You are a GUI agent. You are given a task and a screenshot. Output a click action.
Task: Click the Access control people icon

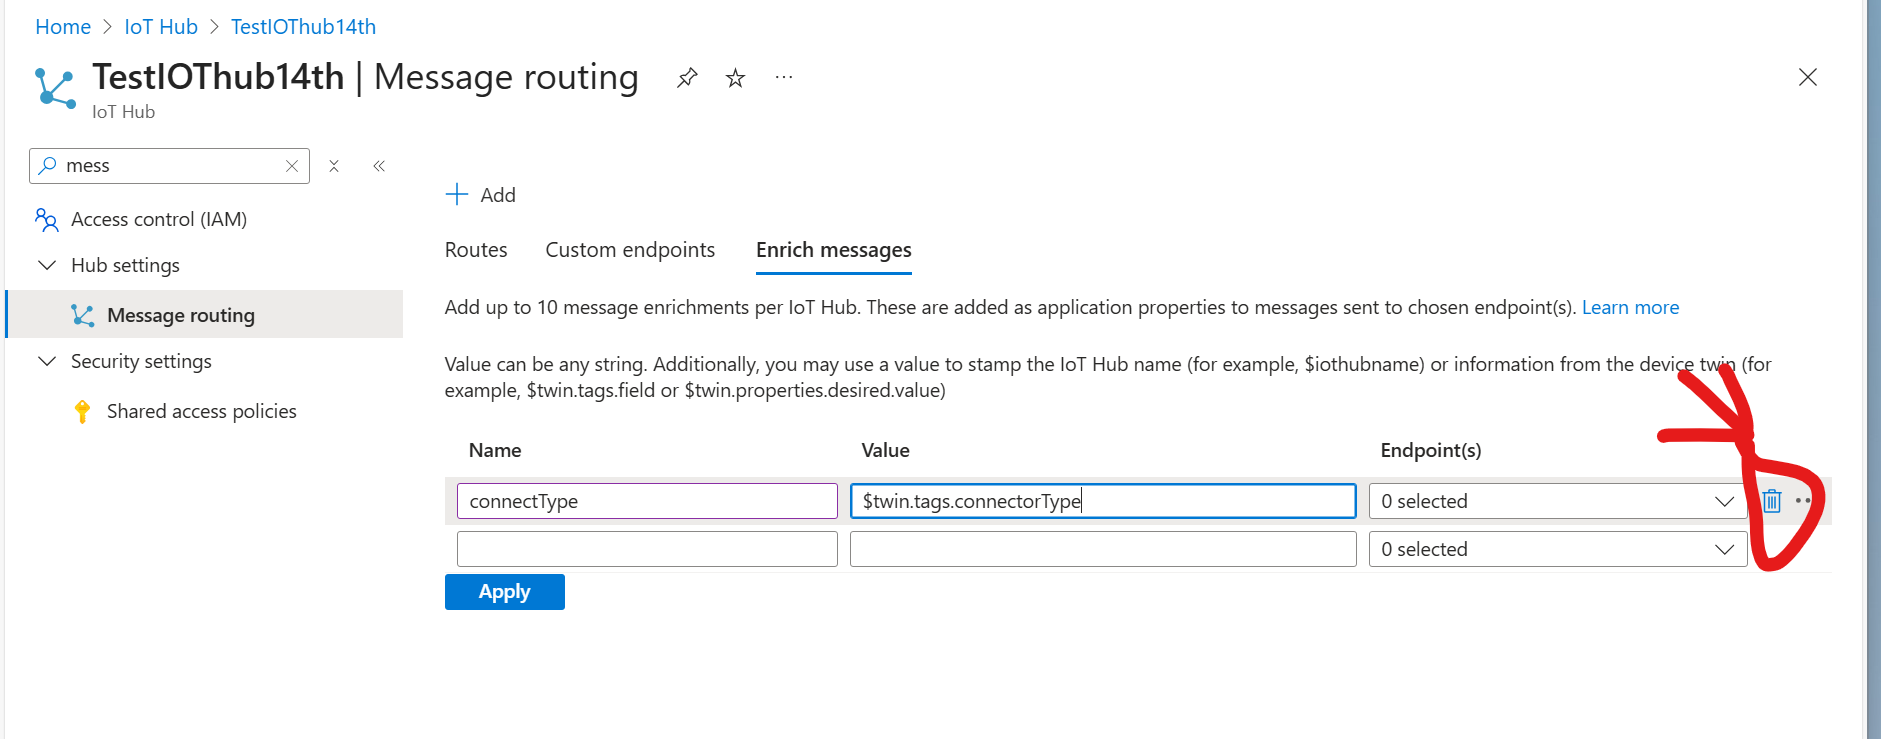click(x=46, y=219)
